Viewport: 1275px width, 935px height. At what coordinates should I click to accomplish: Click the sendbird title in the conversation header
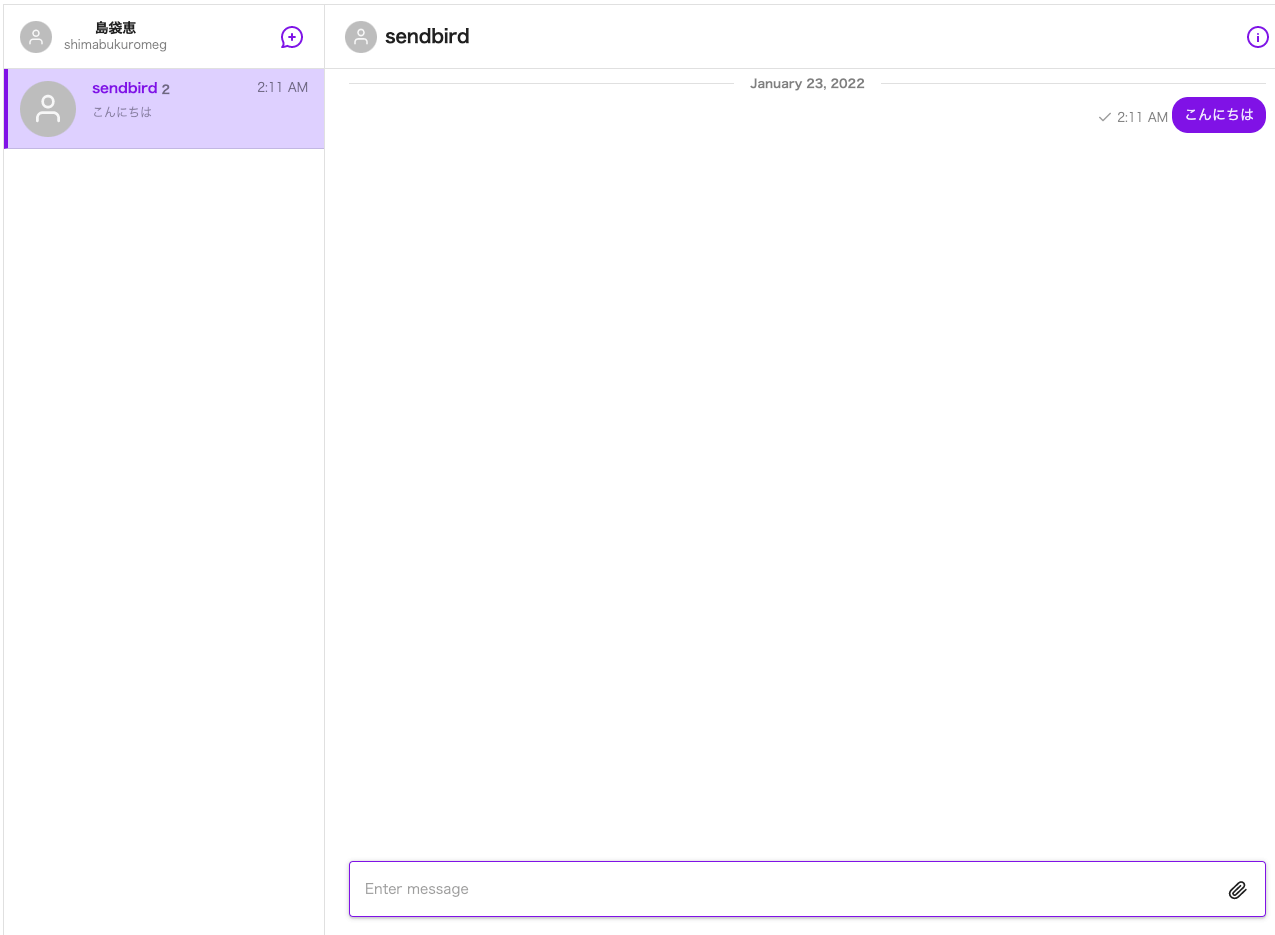427,37
